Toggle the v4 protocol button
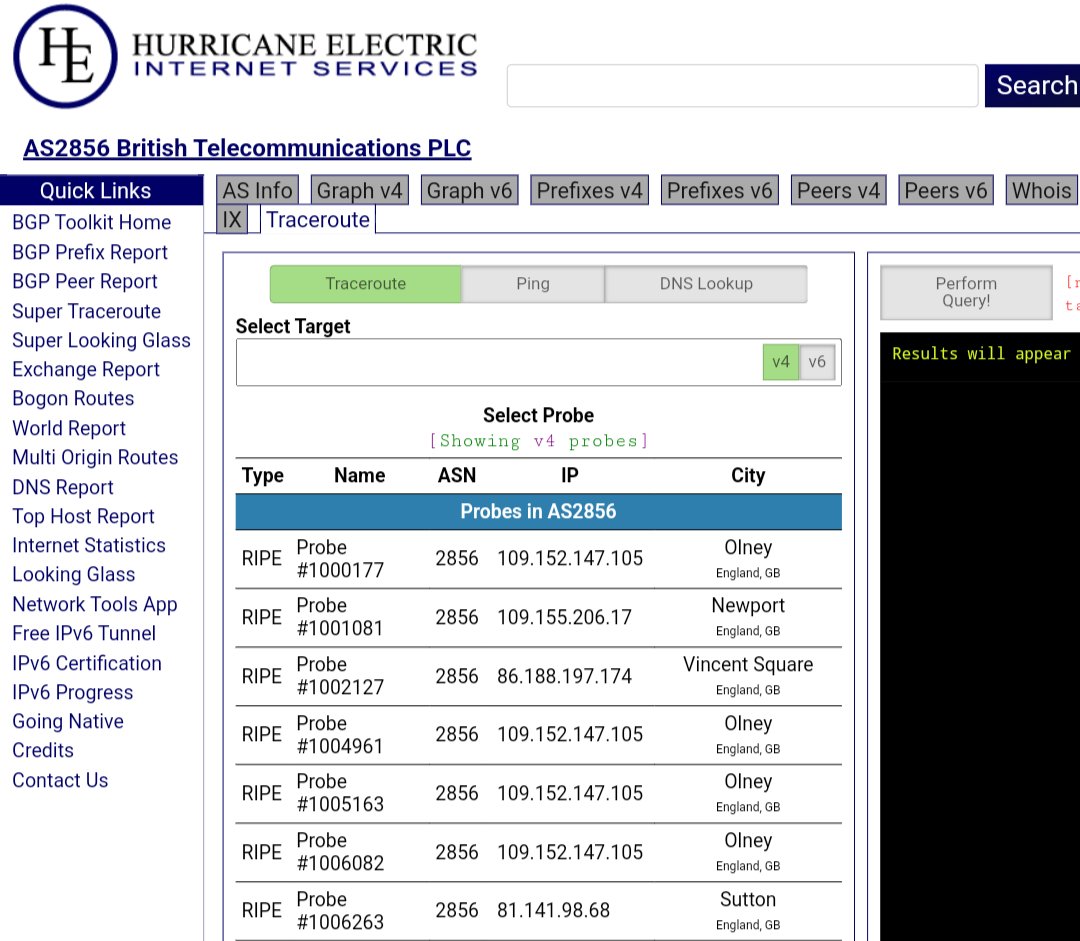Viewport: 1080px width, 941px height. point(781,362)
